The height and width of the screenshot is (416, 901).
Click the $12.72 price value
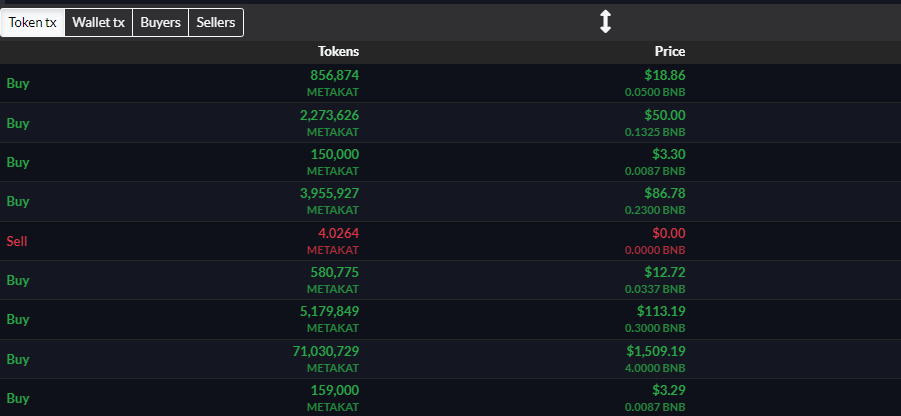click(x=665, y=272)
